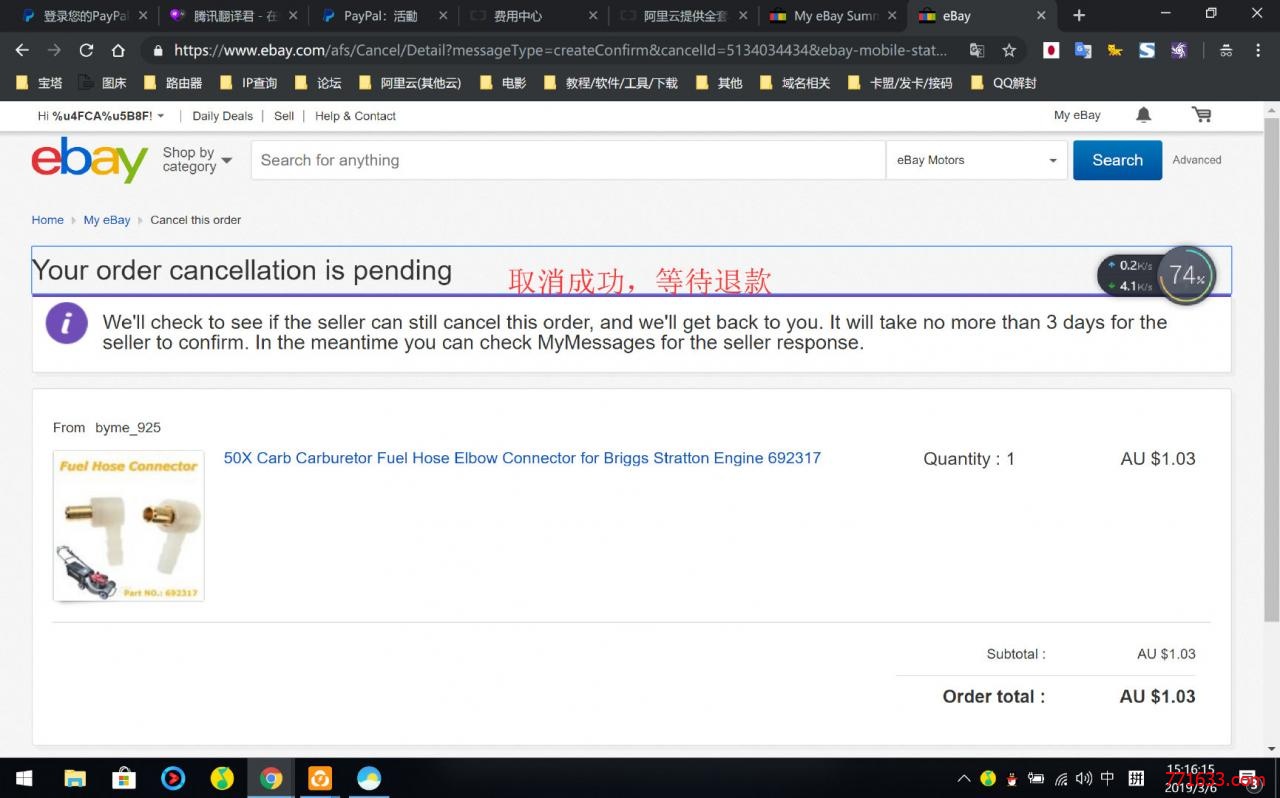Image resolution: width=1280 pixels, height=798 pixels.
Task: Go back to the previous page
Action: coord(22,50)
